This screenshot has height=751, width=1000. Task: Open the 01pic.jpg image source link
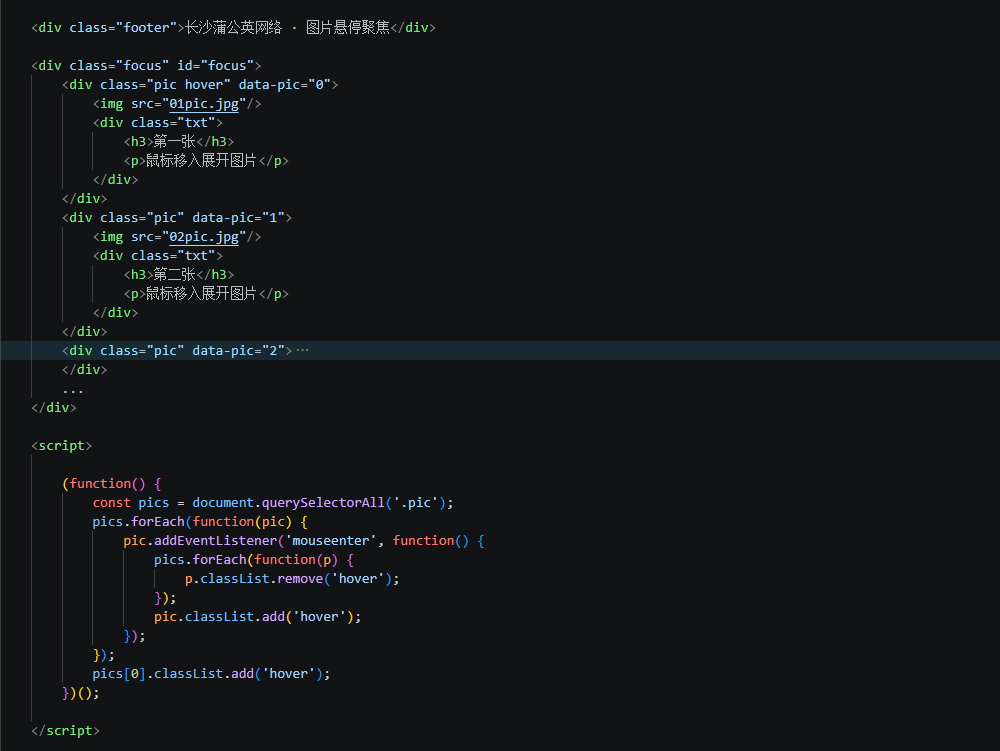point(203,103)
